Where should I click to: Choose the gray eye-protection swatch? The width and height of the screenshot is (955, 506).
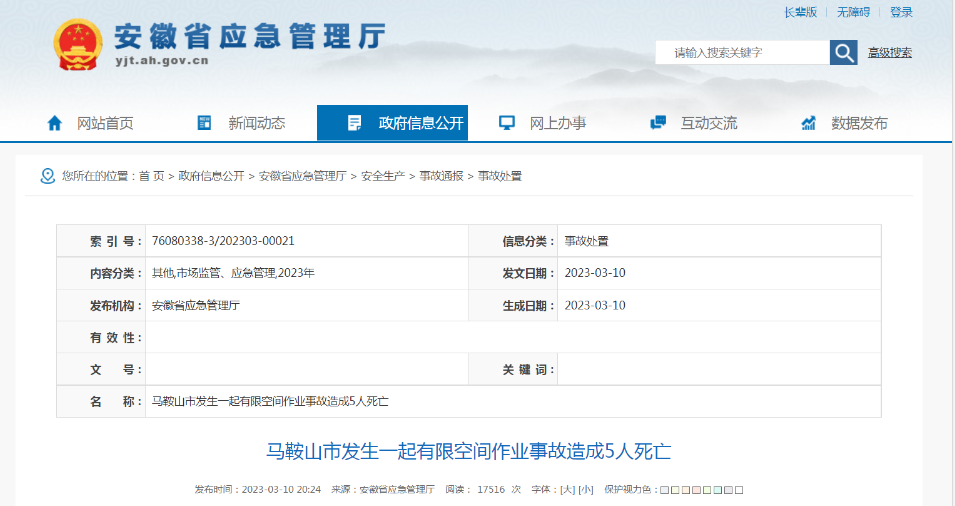[x=728, y=490]
